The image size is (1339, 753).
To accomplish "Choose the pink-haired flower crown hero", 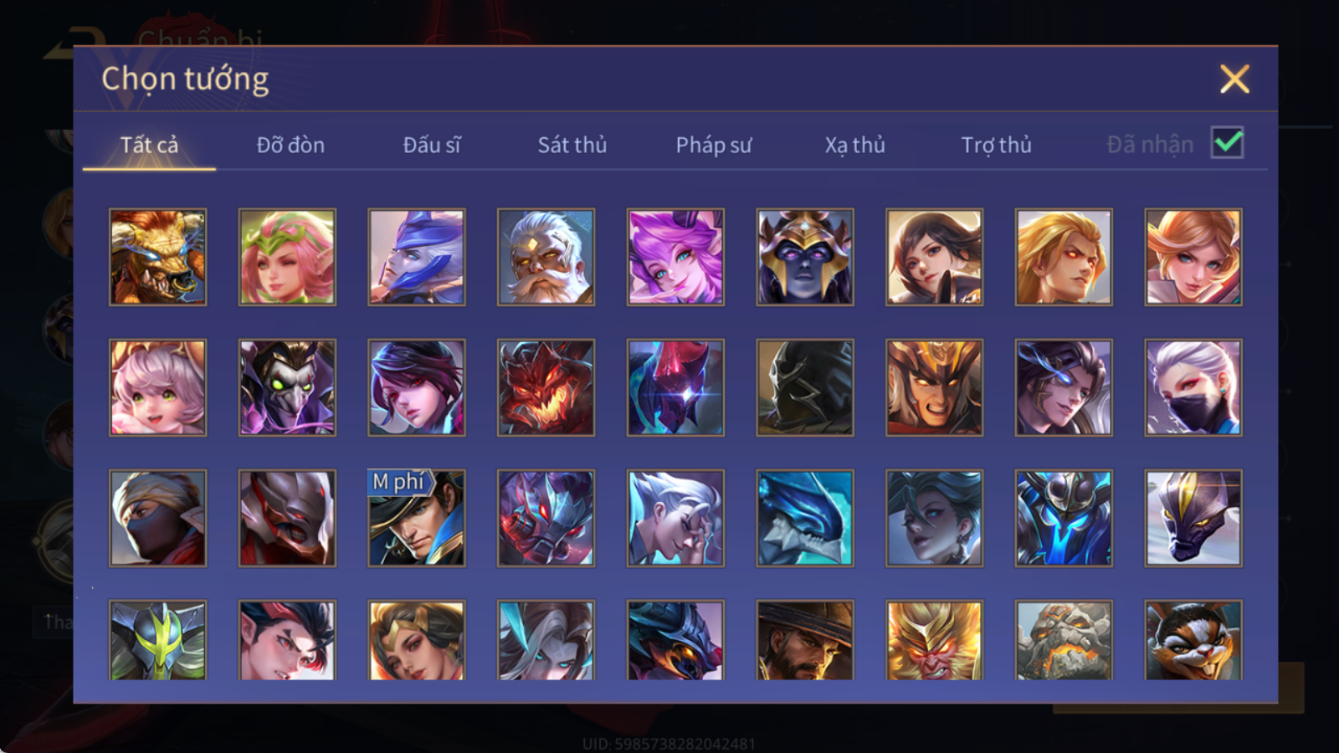I will (287, 257).
